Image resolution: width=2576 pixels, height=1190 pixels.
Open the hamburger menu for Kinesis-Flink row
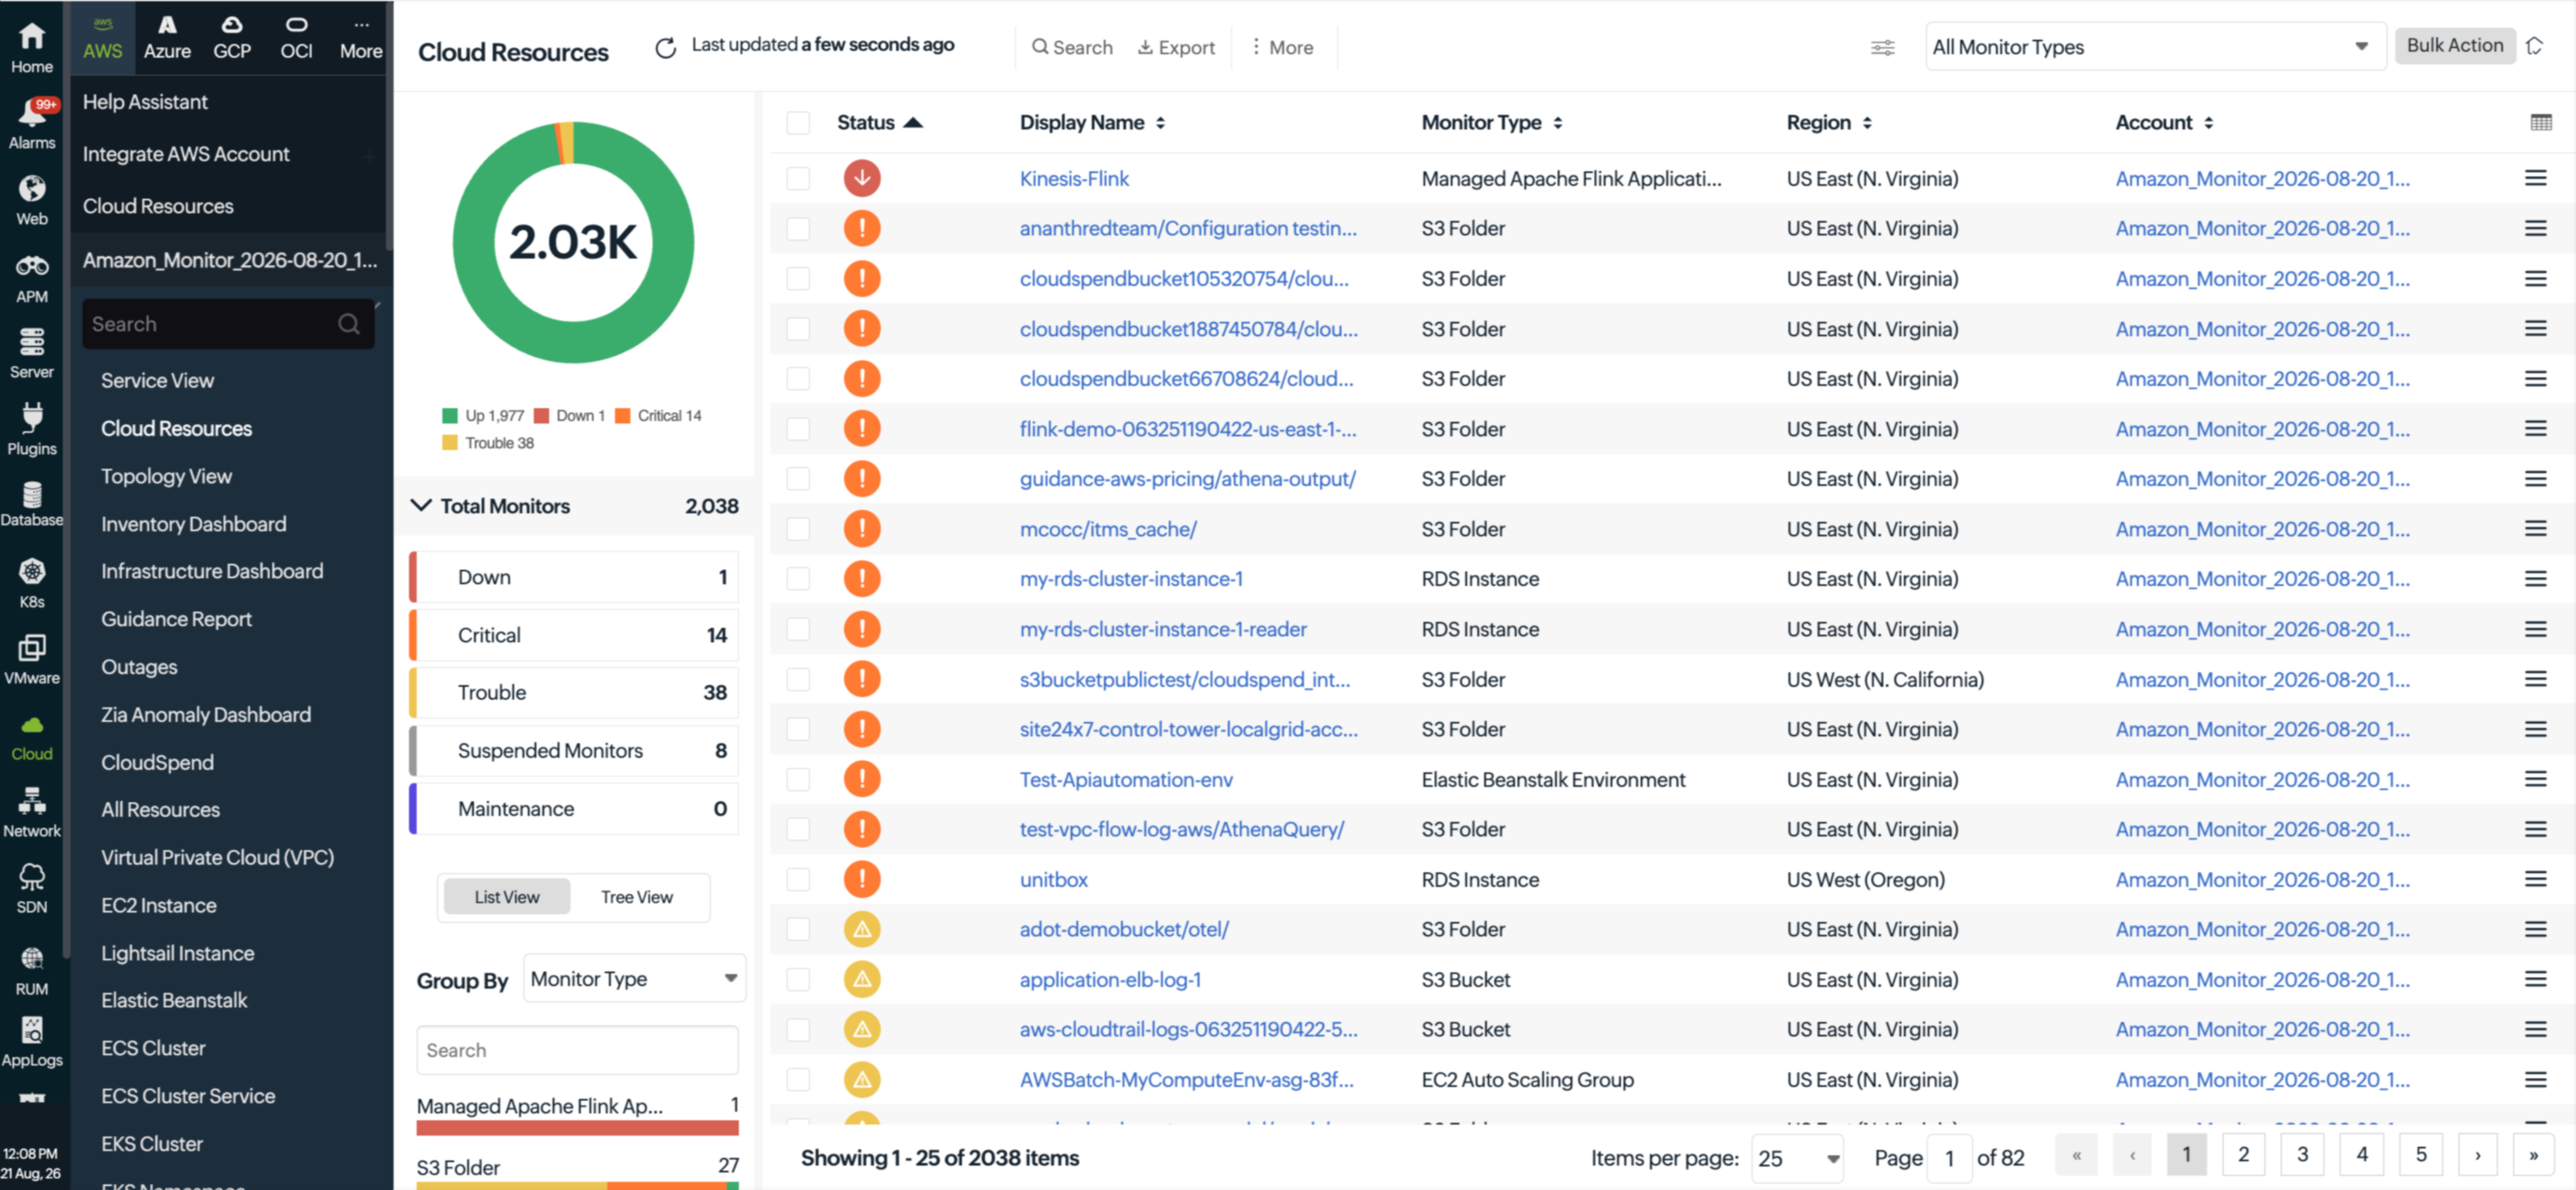2535,178
